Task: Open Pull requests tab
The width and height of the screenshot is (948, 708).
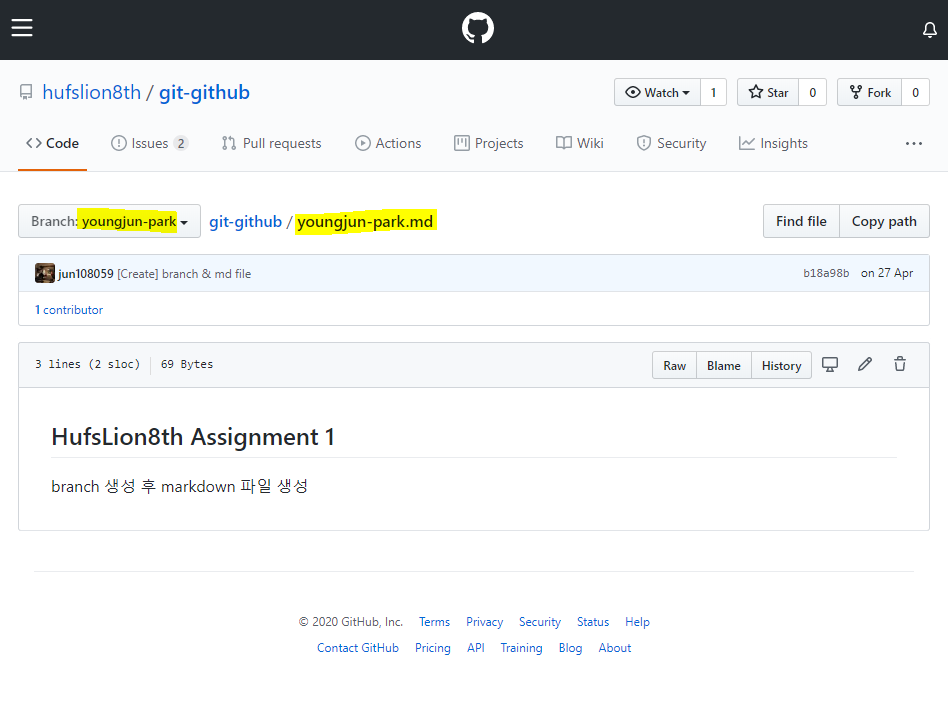Action: [271, 143]
